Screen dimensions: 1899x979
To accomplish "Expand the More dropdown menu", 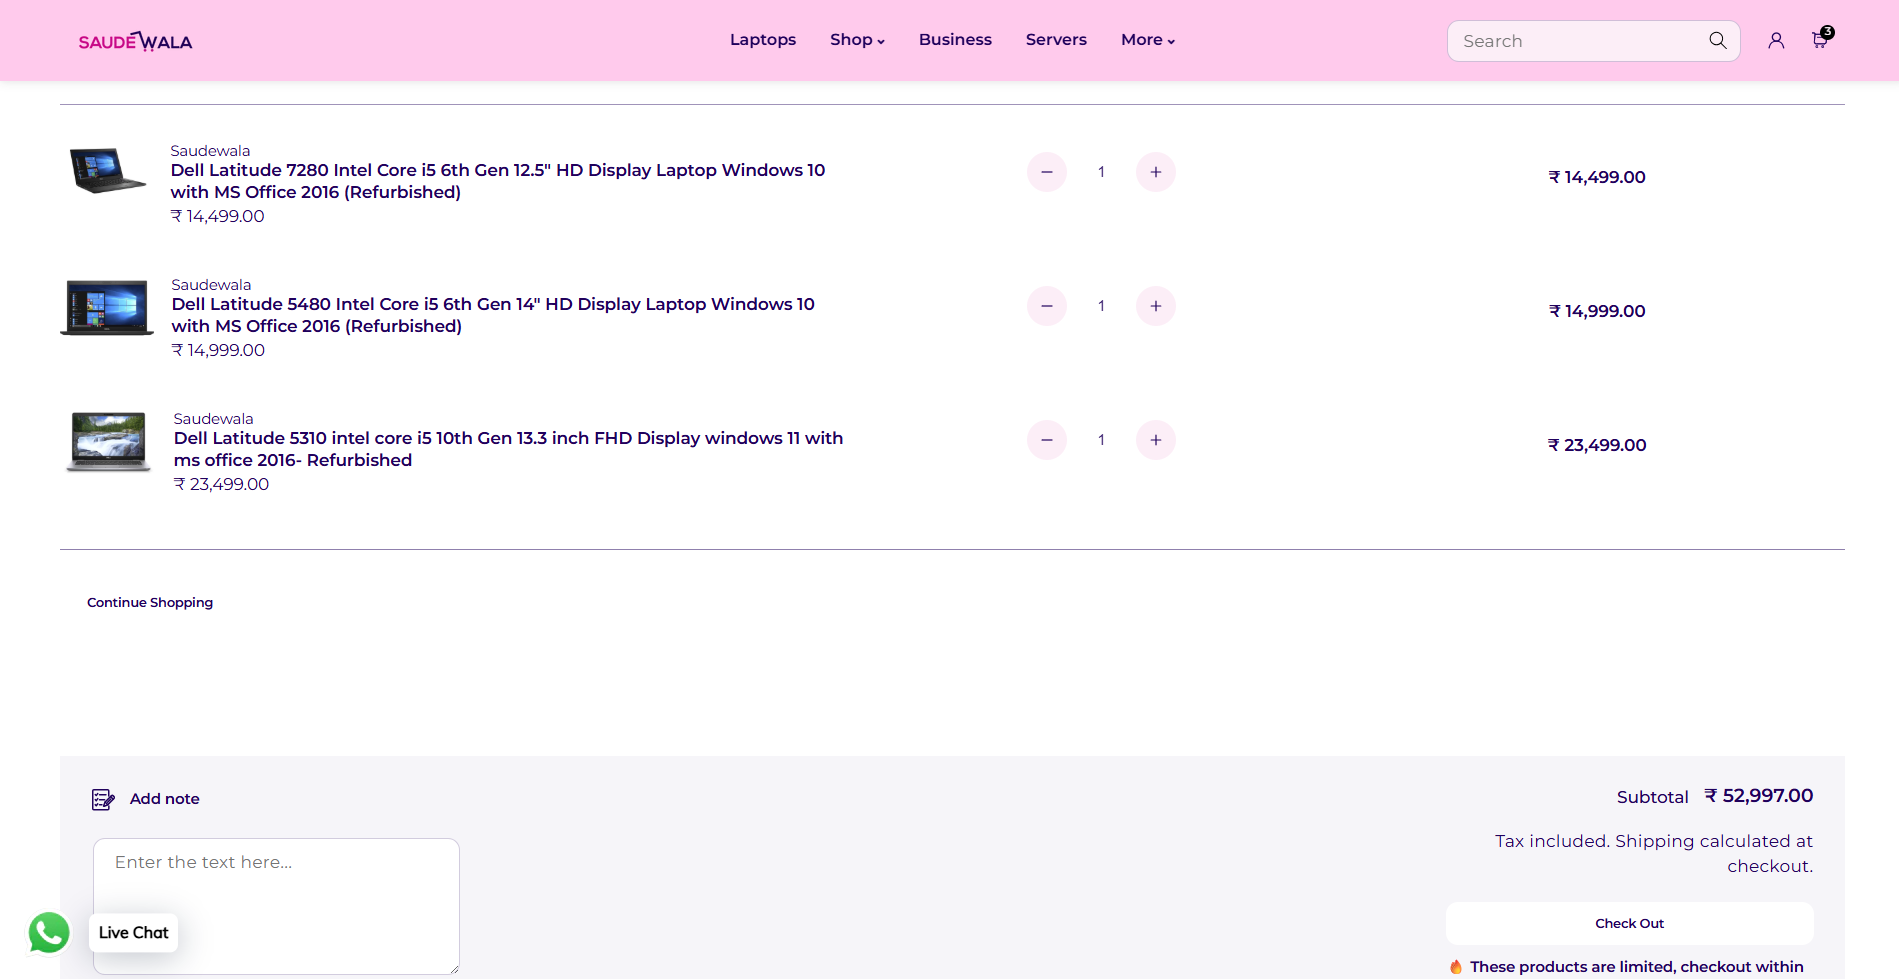I will point(1147,40).
